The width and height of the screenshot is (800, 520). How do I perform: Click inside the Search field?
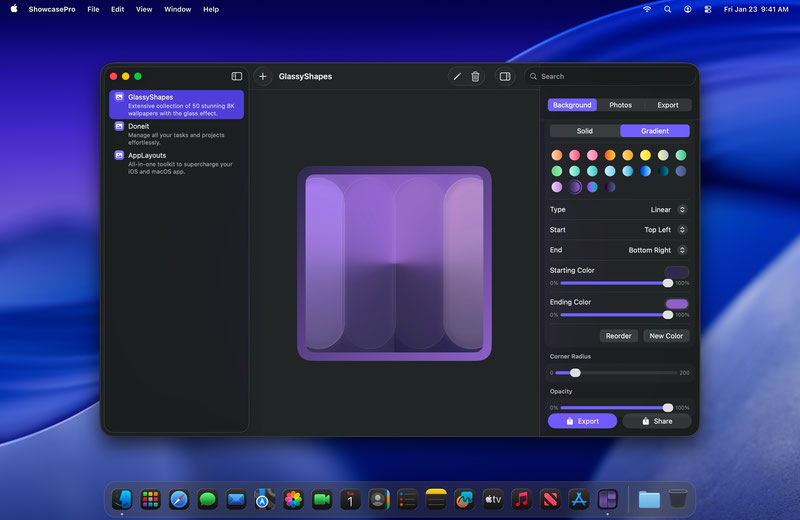tap(612, 76)
